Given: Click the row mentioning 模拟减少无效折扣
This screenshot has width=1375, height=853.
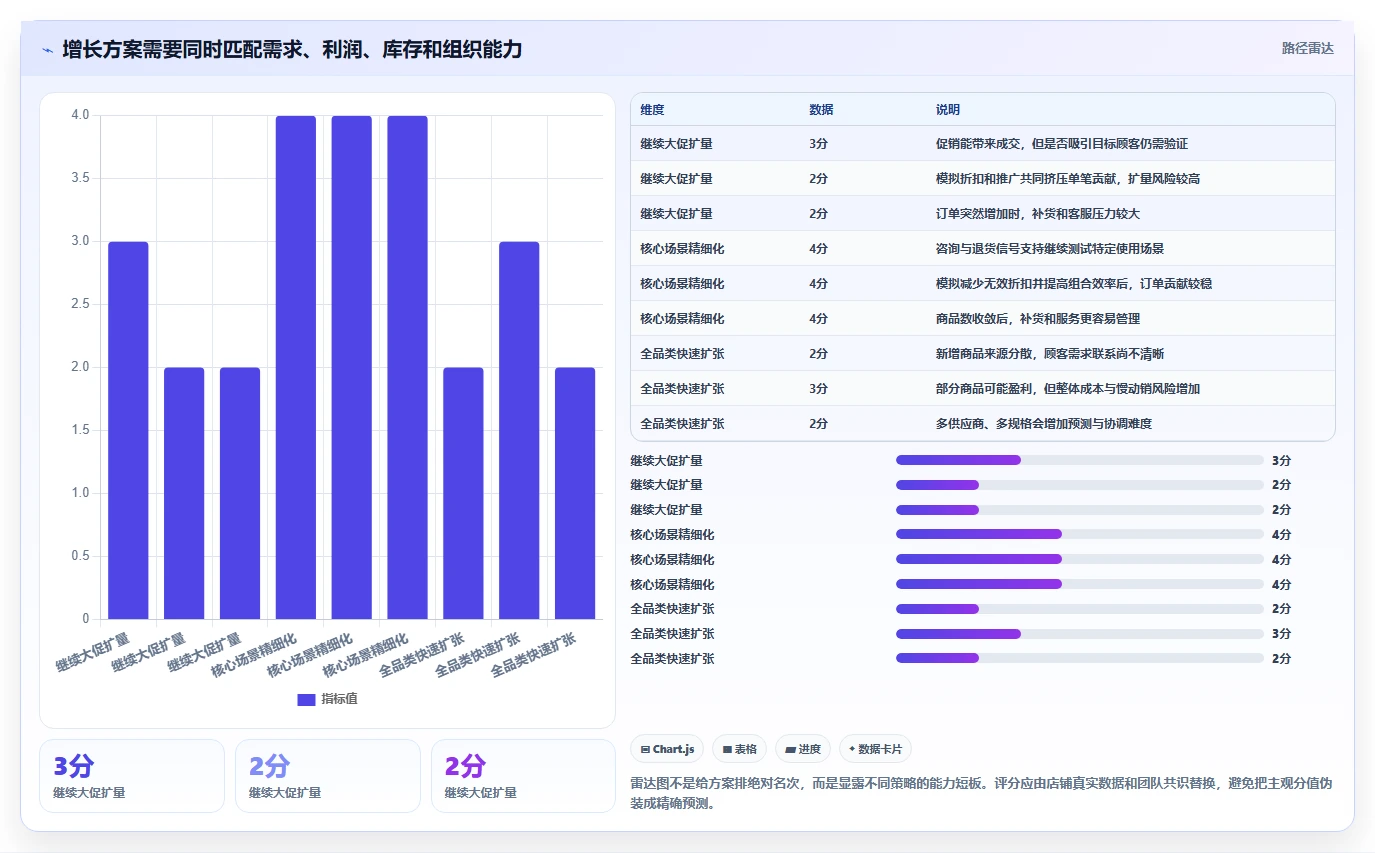Looking at the screenshot, I should pyautogui.click(x=983, y=283).
